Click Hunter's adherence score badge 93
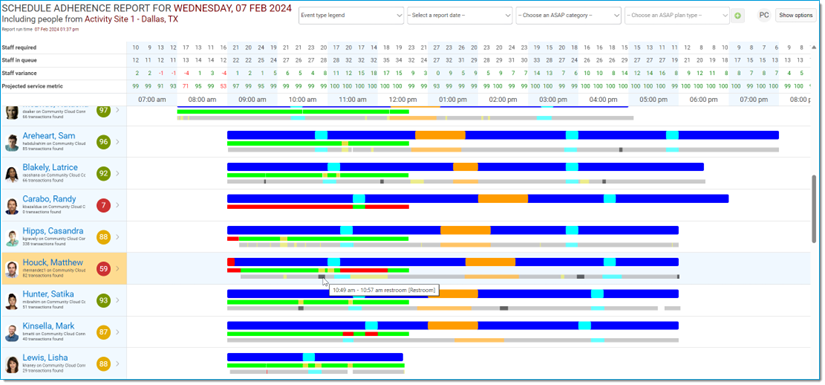 pos(104,300)
